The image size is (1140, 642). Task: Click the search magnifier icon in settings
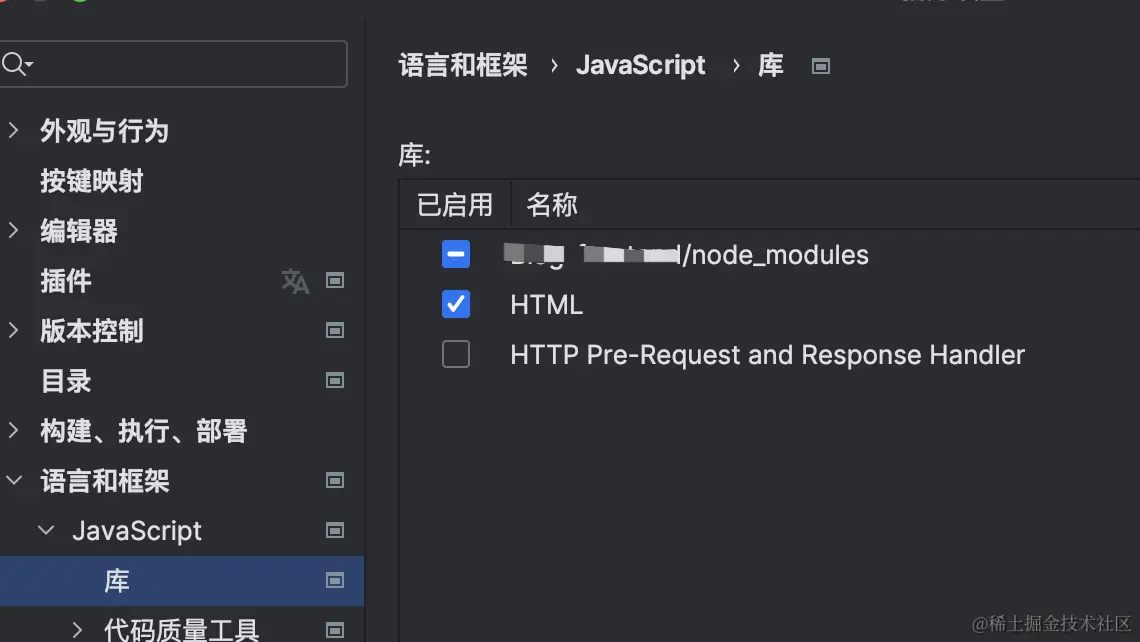[x=15, y=65]
